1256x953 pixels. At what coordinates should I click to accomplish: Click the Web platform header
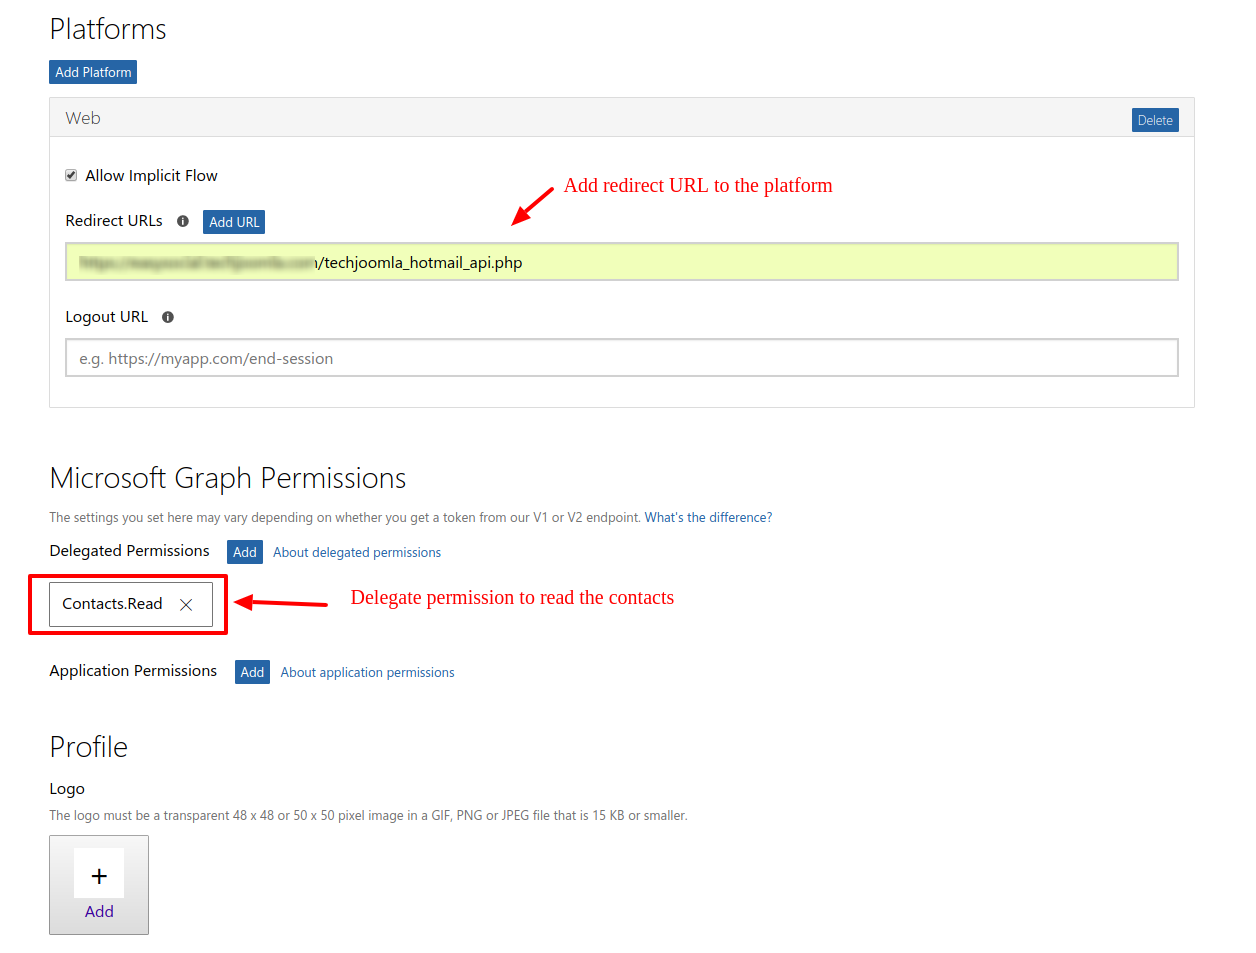coord(83,118)
